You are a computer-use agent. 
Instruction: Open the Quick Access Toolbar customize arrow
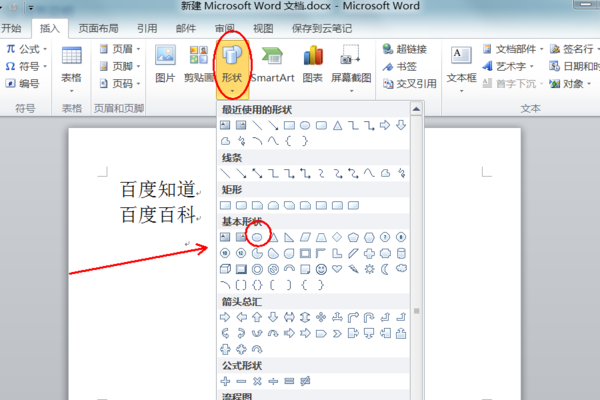31,8
